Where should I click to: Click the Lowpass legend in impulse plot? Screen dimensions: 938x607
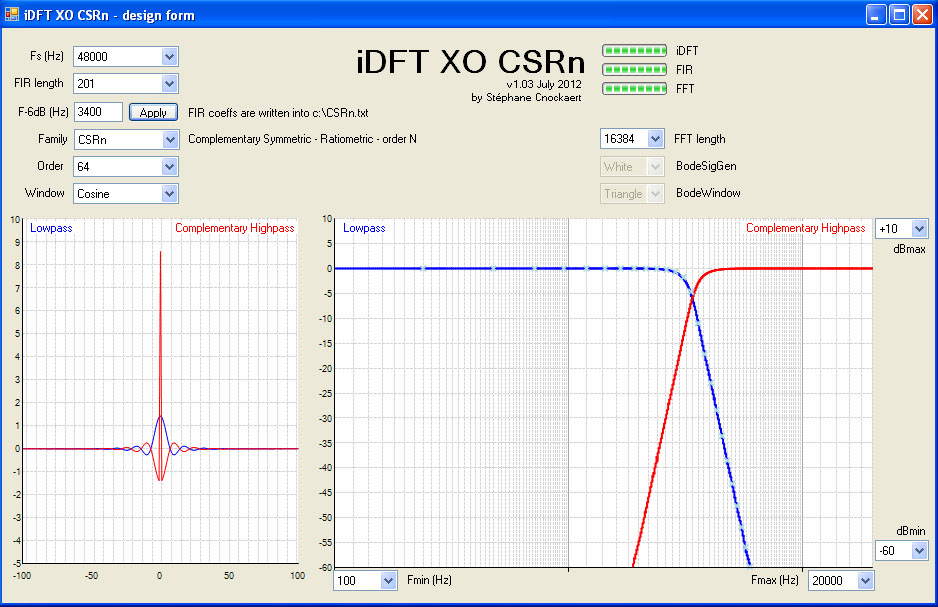(x=51, y=228)
